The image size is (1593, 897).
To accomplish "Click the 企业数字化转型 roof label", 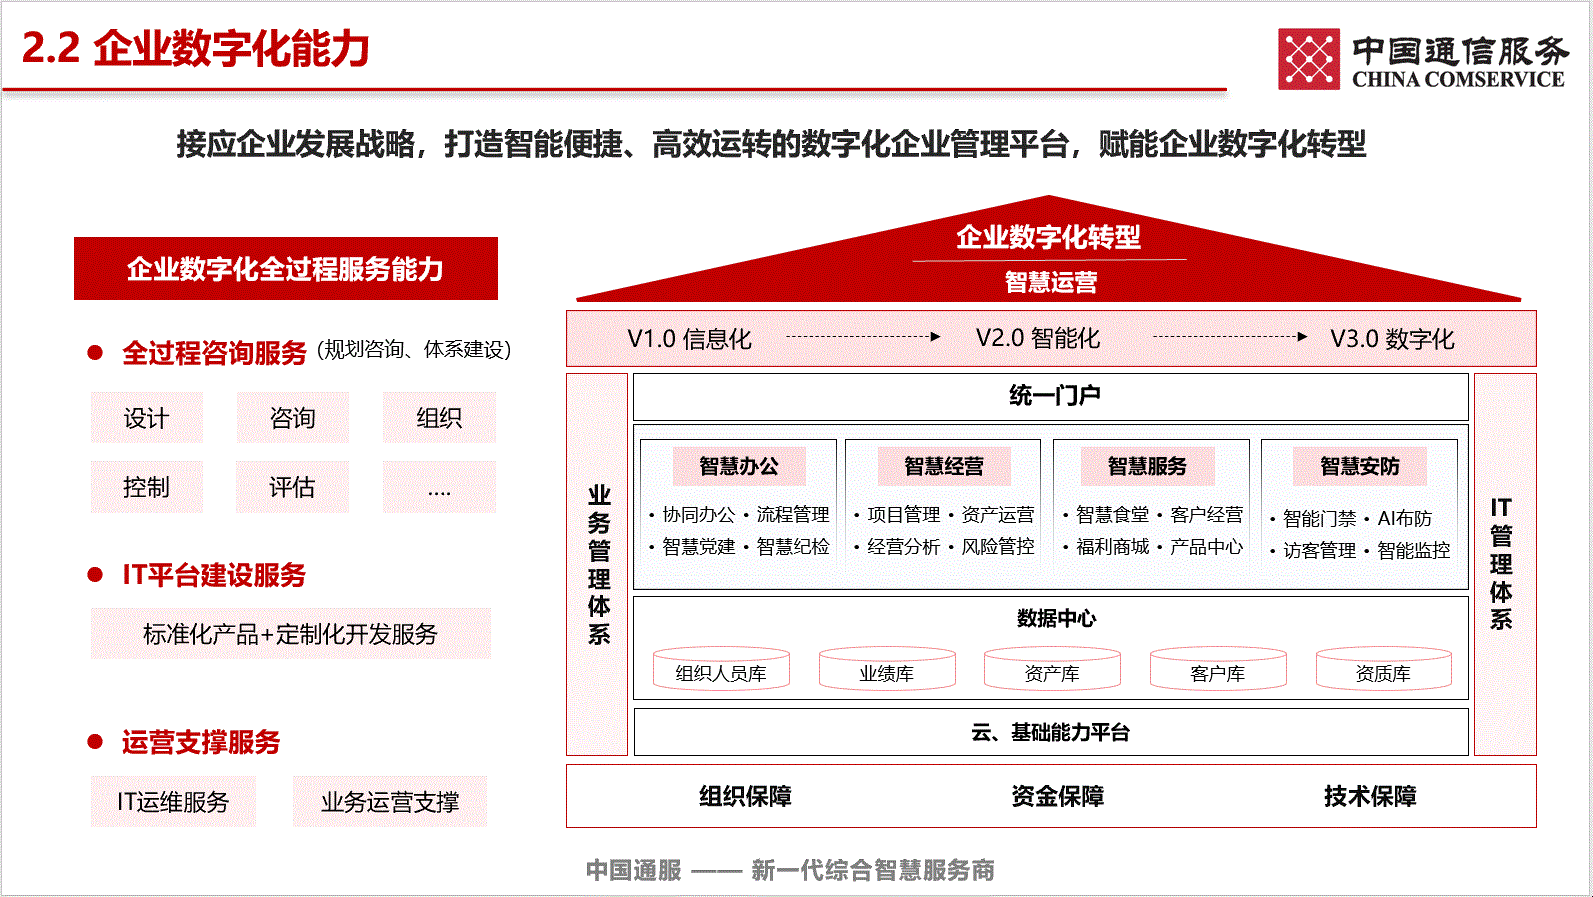I will tap(1048, 237).
